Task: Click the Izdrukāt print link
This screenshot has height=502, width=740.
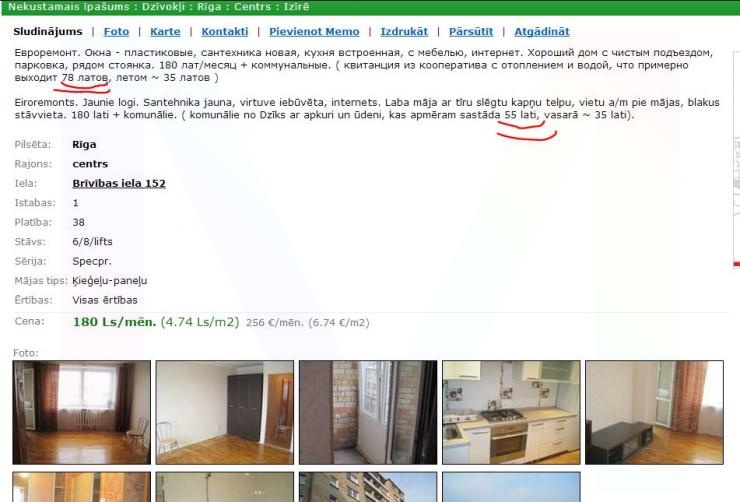Action: 404,32
